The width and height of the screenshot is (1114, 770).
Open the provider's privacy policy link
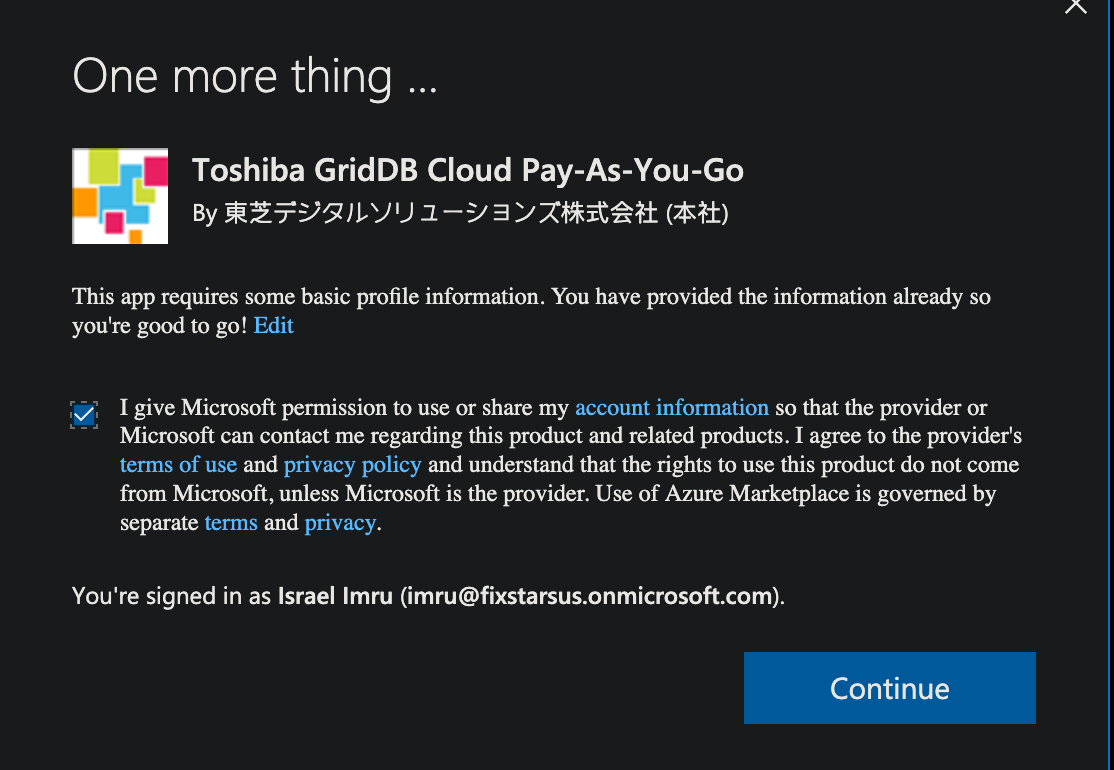[x=352, y=465]
